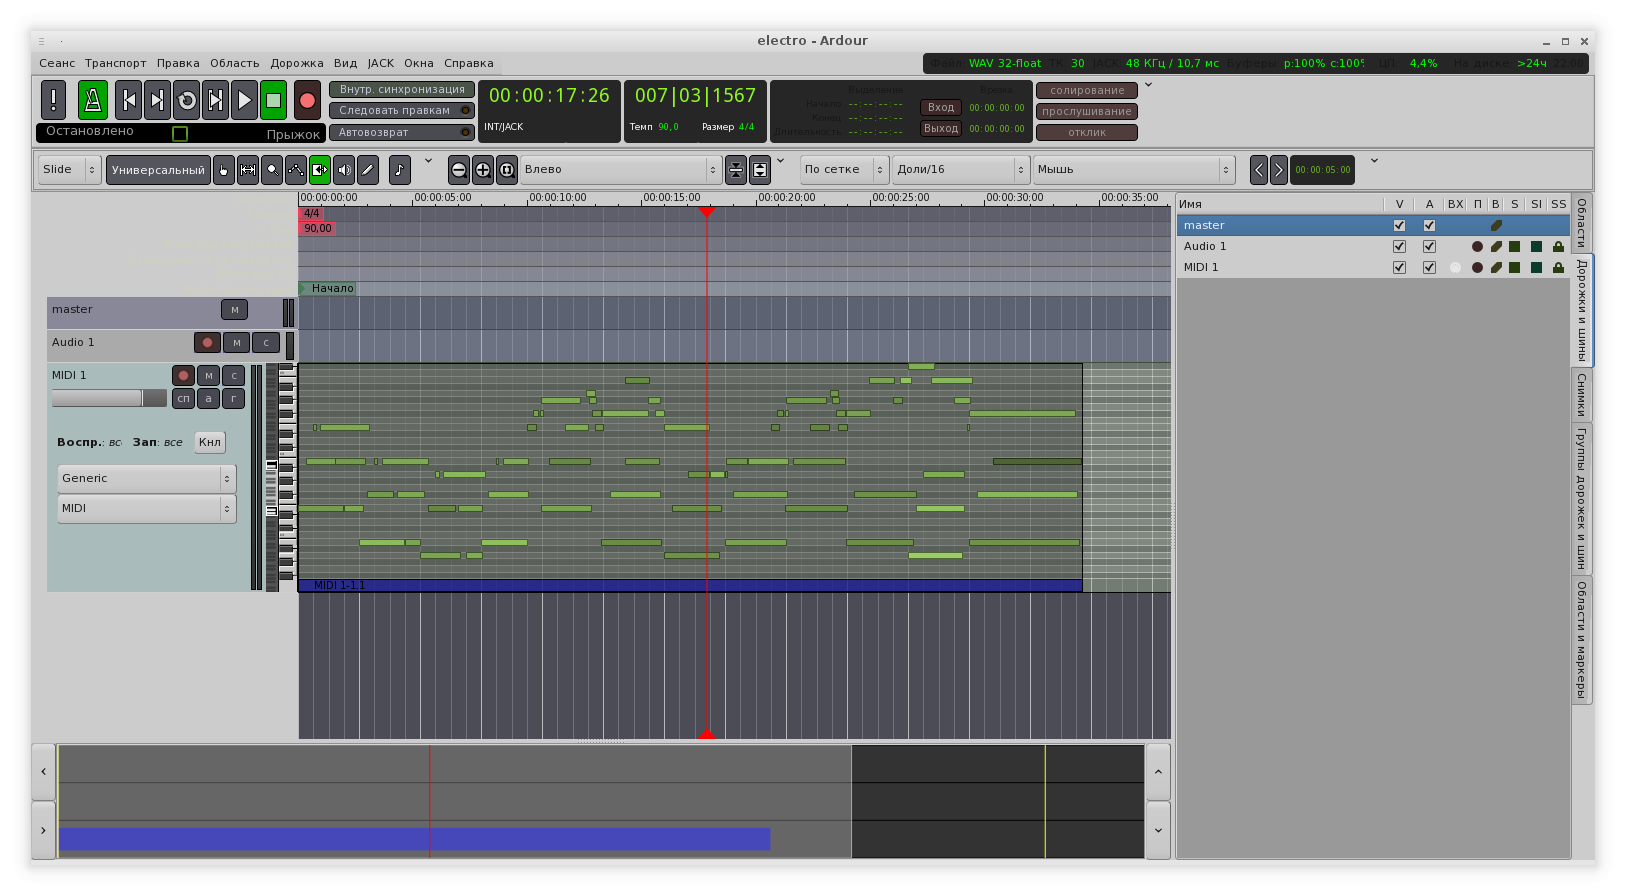Image resolution: width=1626 pixels, height=896 pixels.
Task: Open the Slide edit mode dropdown
Action: pos(70,170)
